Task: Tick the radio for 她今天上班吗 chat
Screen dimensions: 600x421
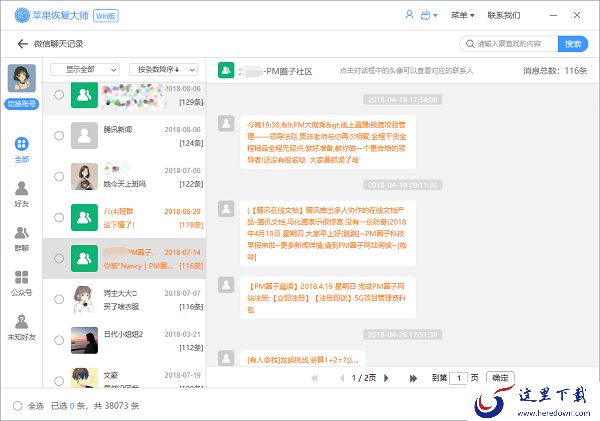Action: 59,176
